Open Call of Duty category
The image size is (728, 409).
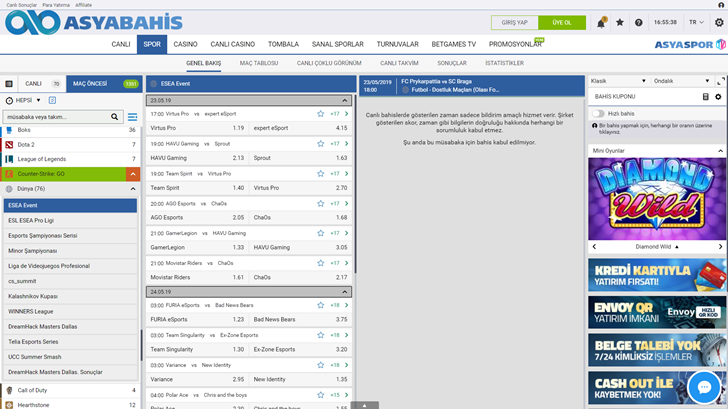click(71, 390)
